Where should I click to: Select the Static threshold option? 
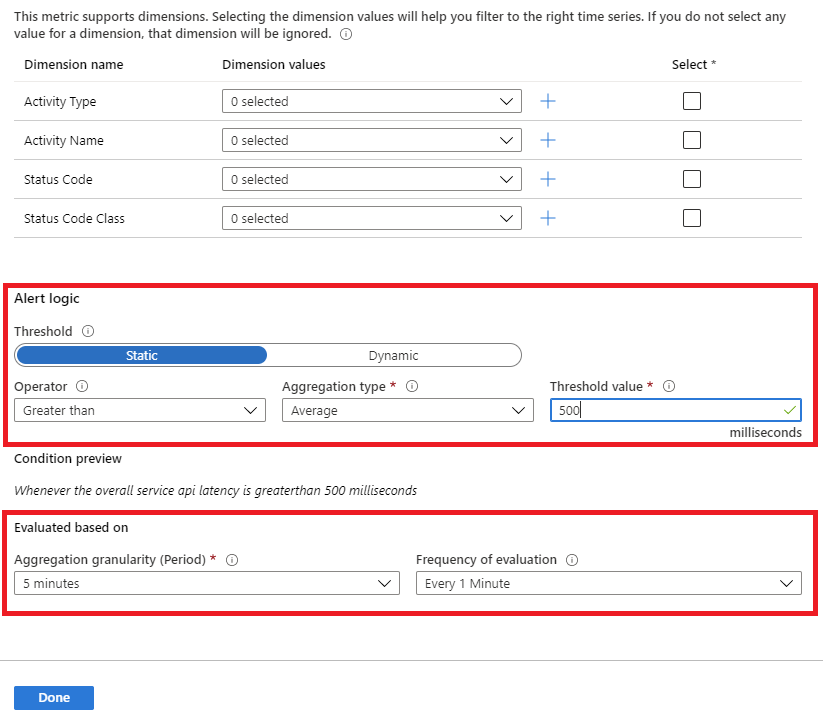[142, 355]
